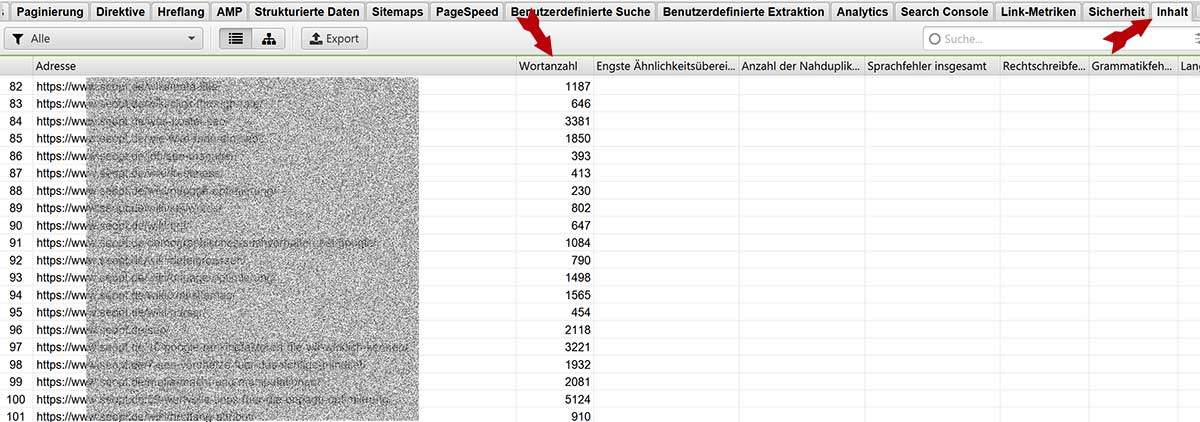Switch to list view icon
Screen dimensions: 1200x422
point(236,39)
